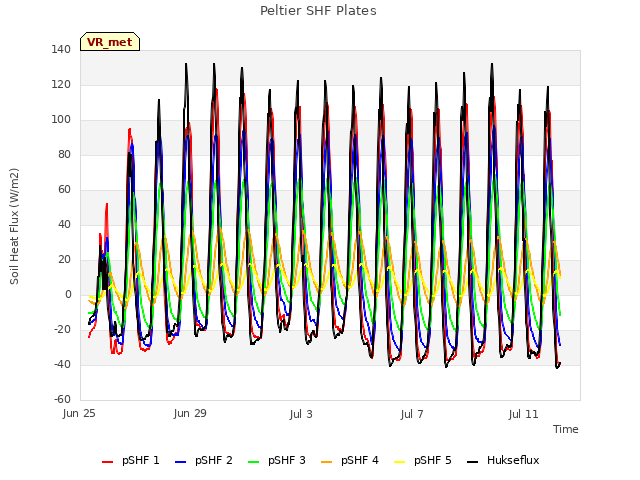Select the pSHF 5 legend label

(433, 460)
